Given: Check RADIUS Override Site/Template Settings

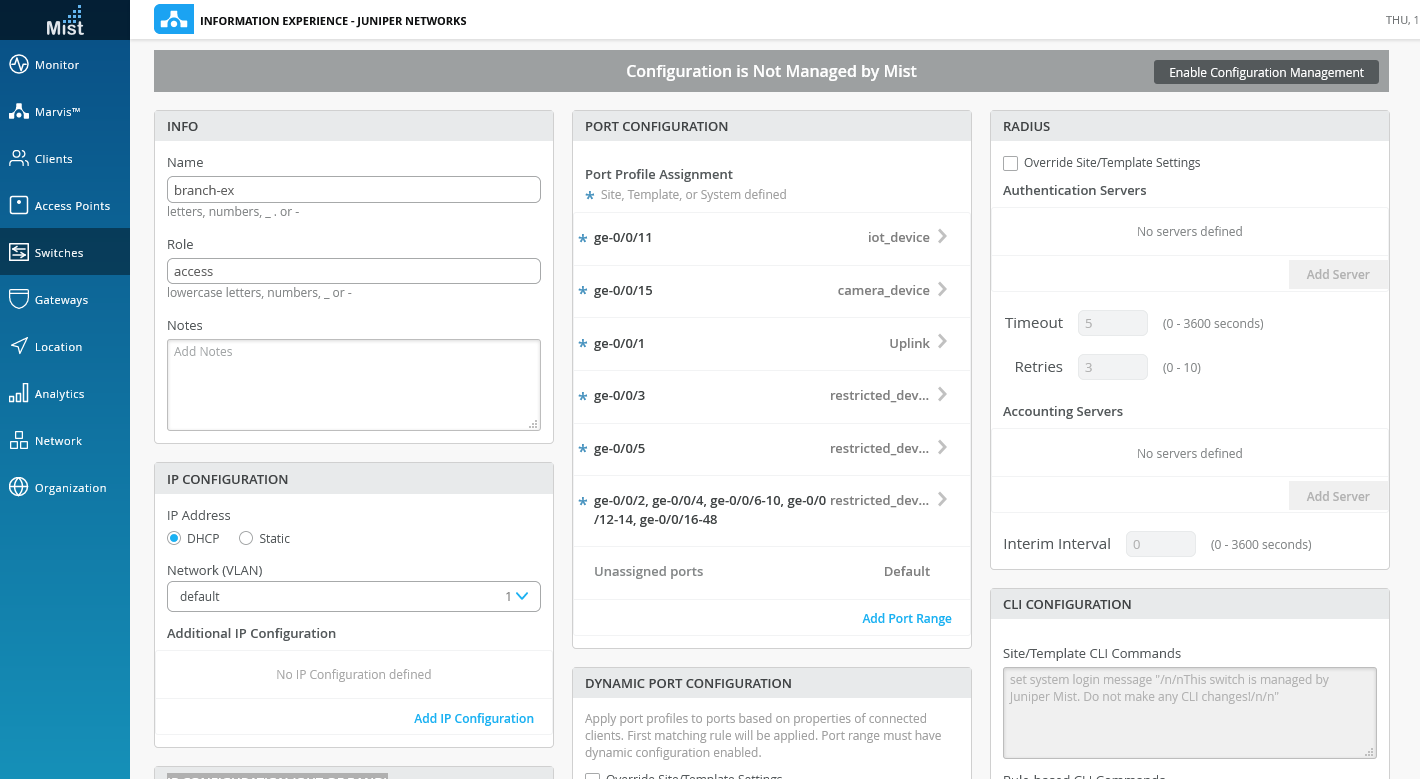Looking at the screenshot, I should [x=1011, y=163].
